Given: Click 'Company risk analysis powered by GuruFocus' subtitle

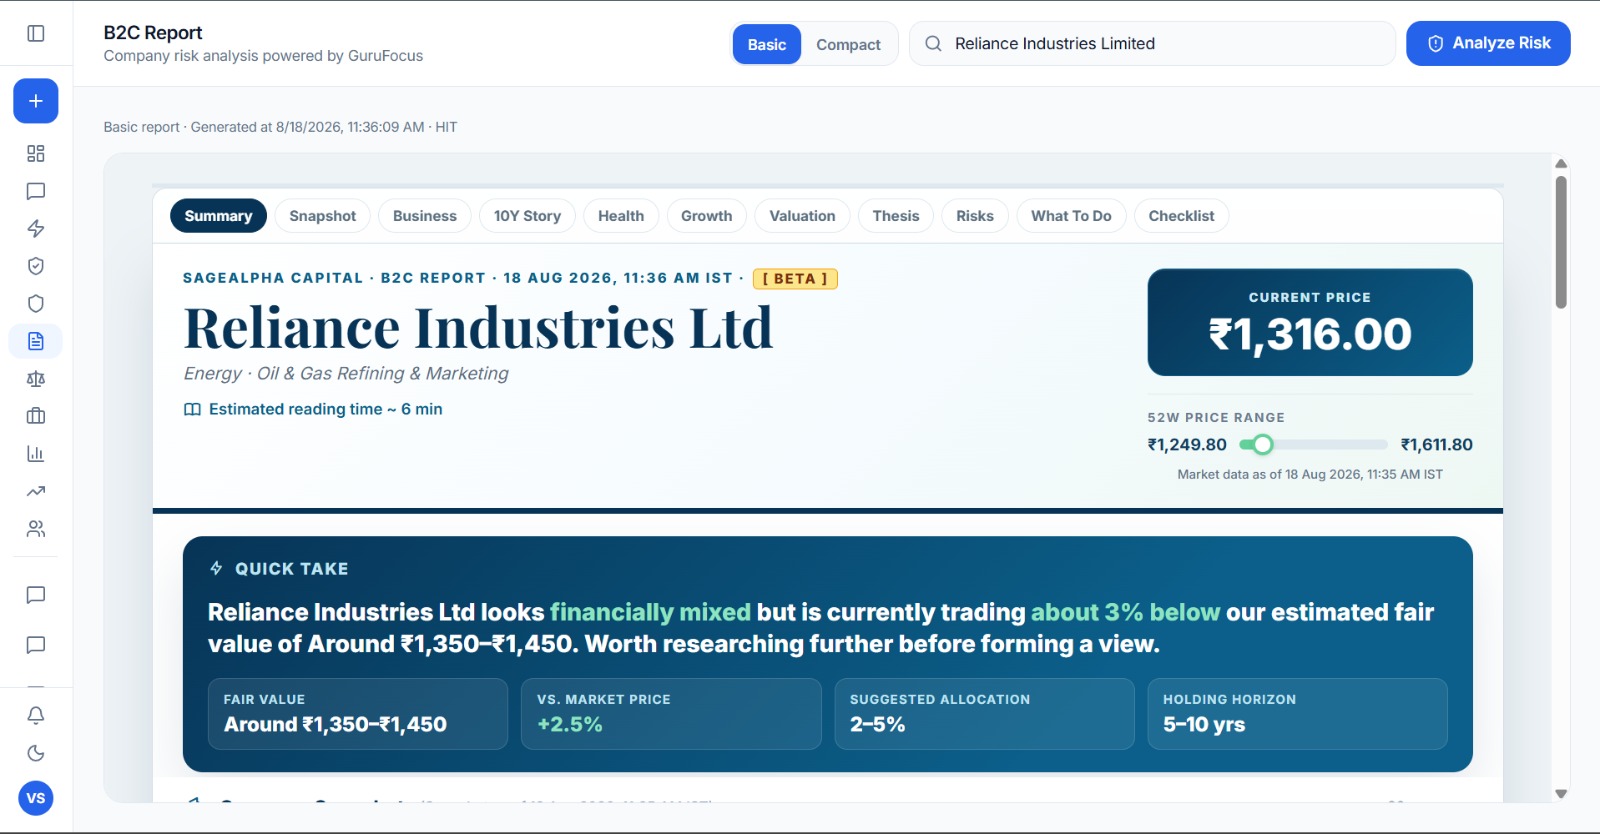Looking at the screenshot, I should [x=263, y=56].
